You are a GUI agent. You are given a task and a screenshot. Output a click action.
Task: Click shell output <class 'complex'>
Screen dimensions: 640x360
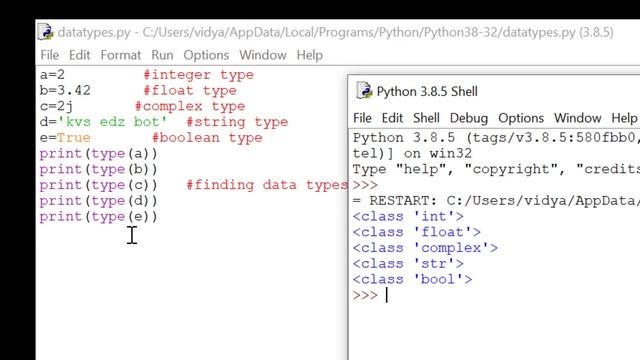pos(425,248)
